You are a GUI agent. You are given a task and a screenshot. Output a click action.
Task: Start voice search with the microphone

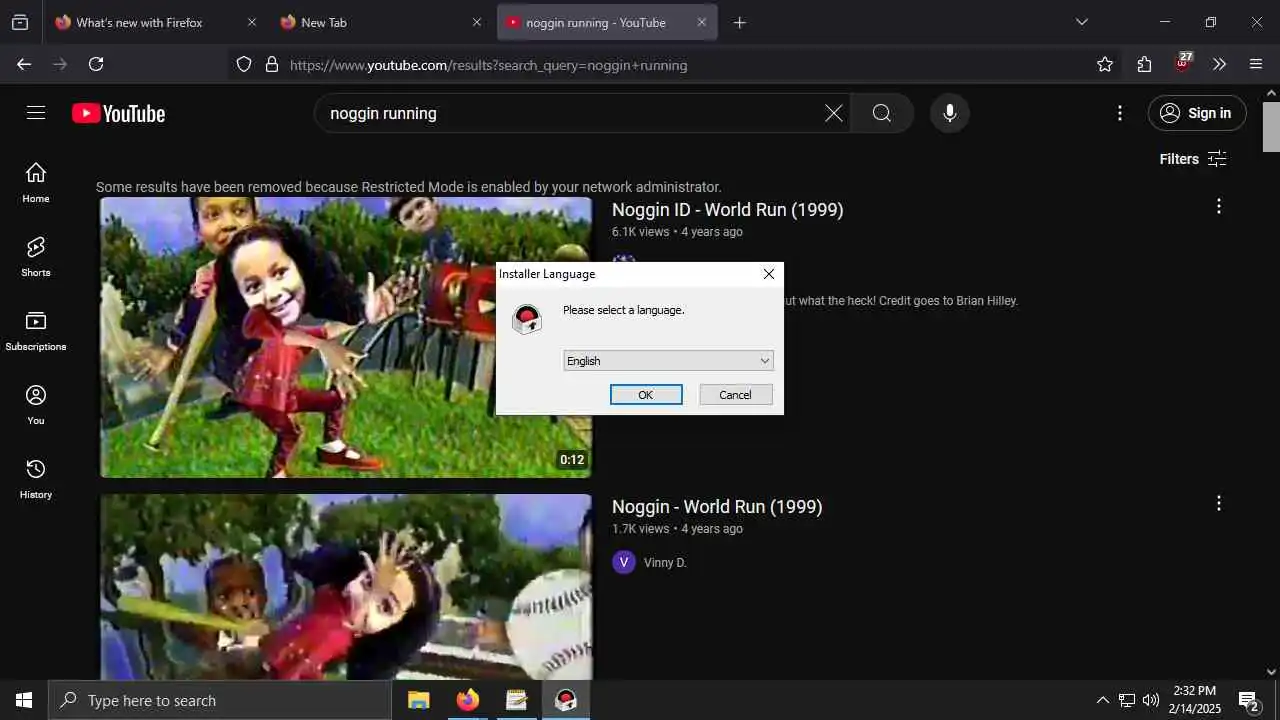click(949, 113)
